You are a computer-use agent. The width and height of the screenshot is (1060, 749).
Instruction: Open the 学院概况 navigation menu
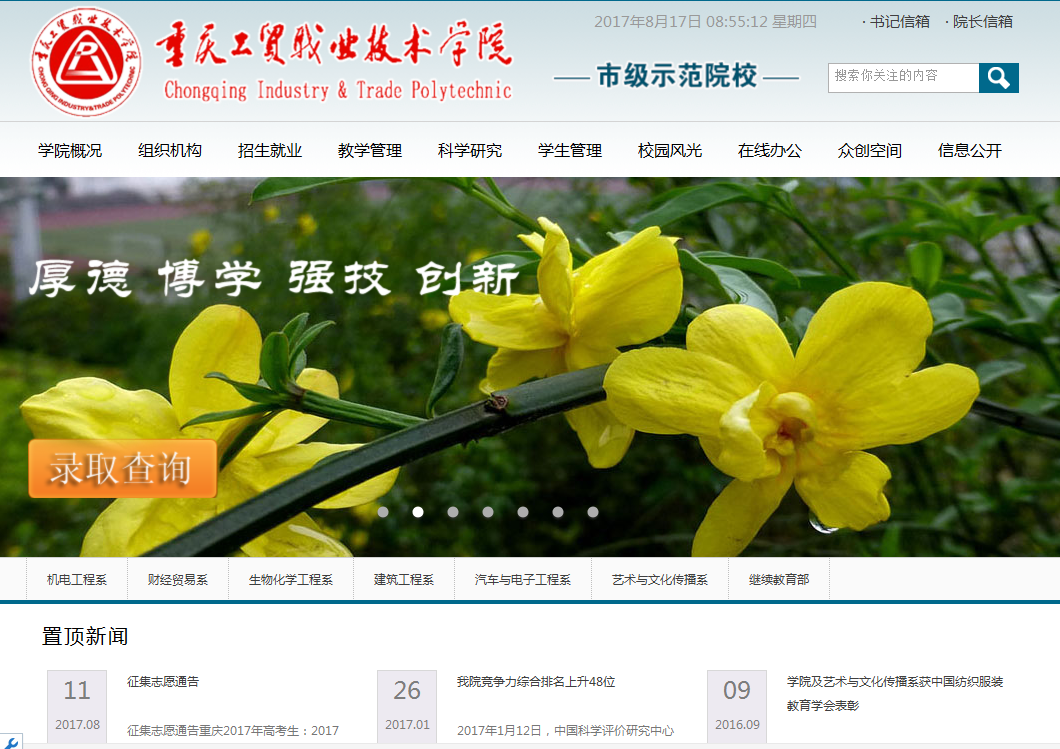(70, 151)
